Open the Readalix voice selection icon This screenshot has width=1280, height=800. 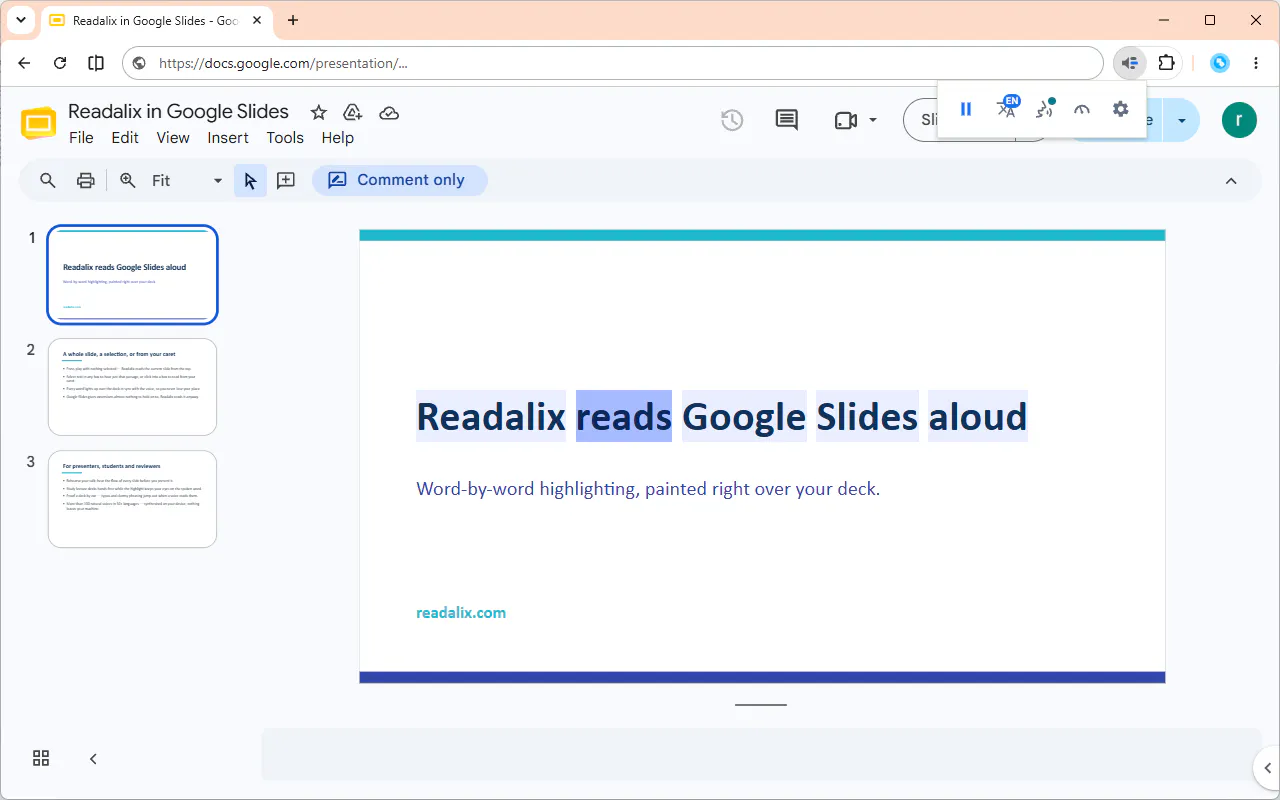1045,108
